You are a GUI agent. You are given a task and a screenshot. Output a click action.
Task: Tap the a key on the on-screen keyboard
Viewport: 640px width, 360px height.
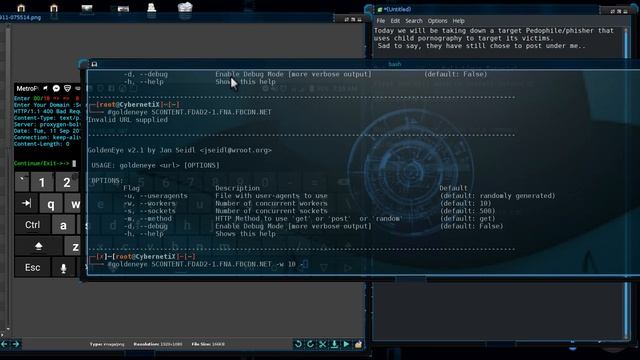click(63, 225)
